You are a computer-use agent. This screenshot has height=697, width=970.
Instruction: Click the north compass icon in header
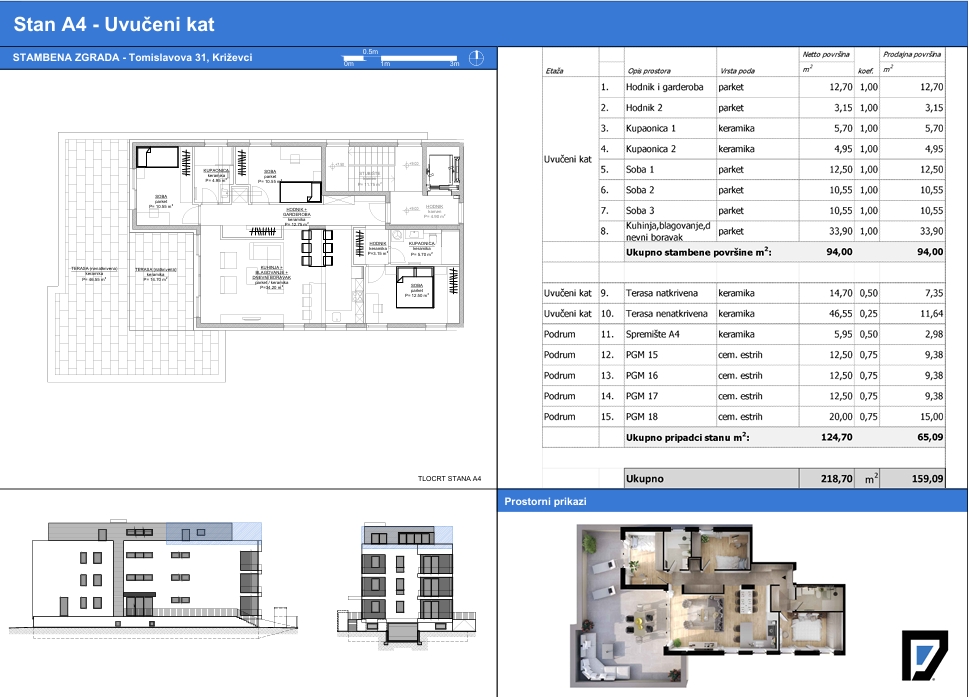pos(476,58)
